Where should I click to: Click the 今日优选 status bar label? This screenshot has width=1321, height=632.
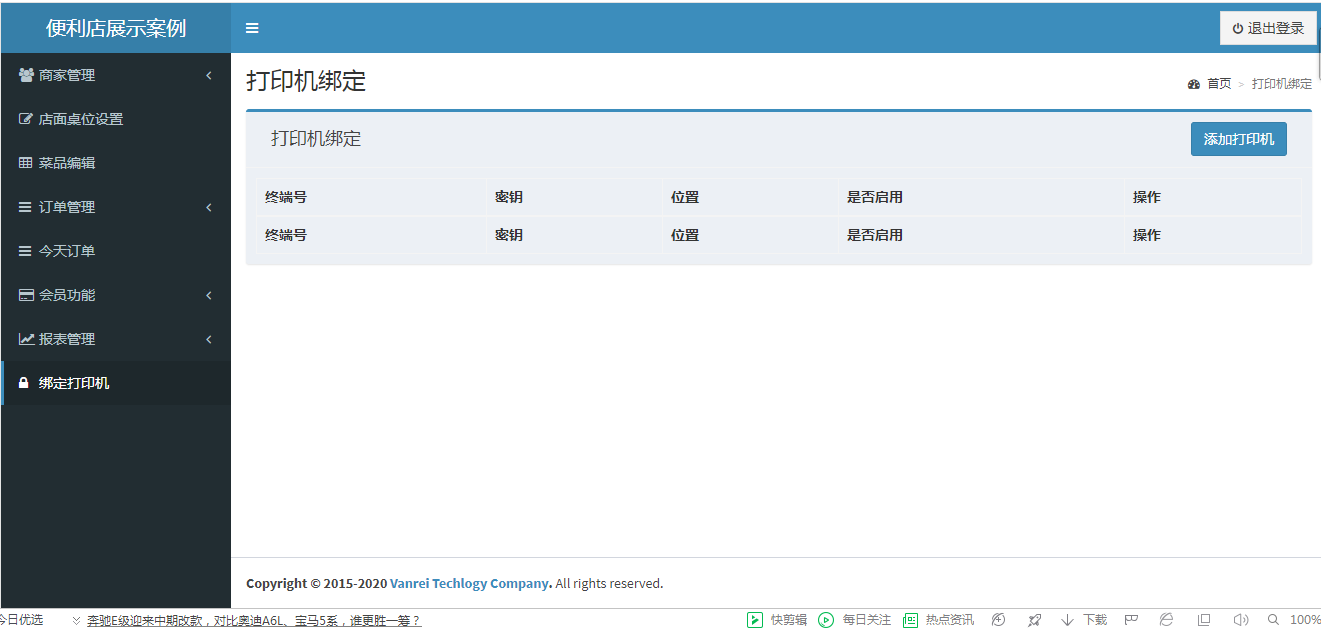(x=21, y=620)
